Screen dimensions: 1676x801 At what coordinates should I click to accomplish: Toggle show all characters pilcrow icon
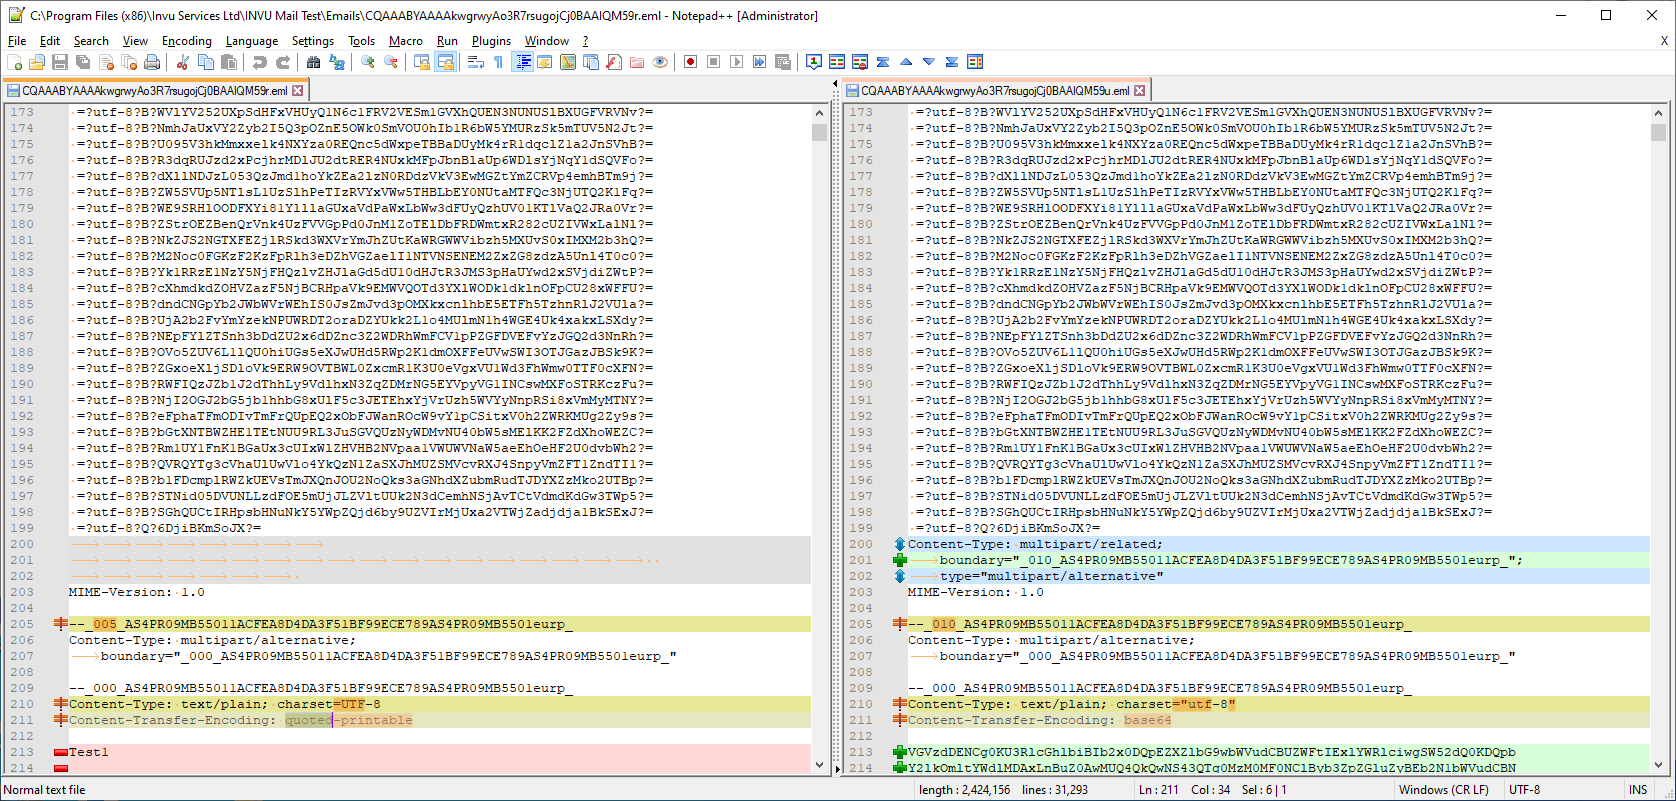(x=499, y=62)
